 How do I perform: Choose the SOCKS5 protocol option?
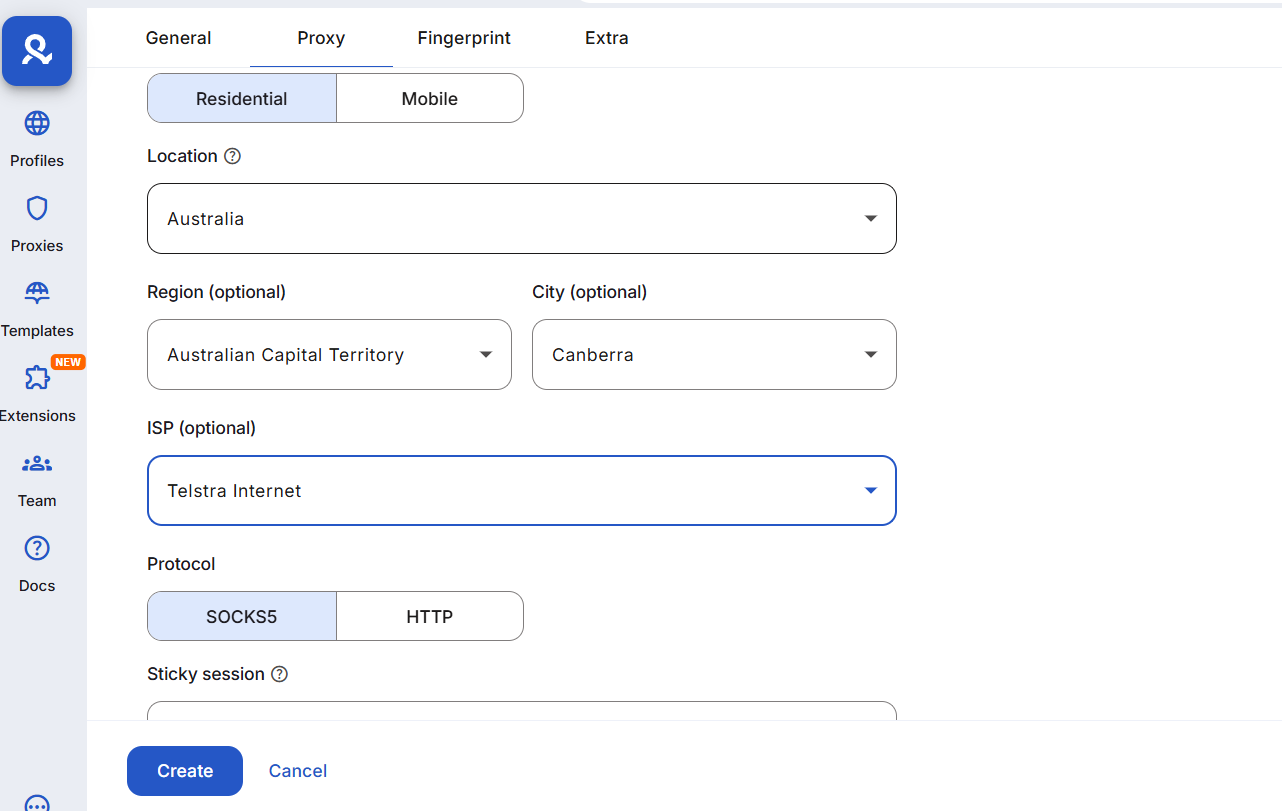click(x=242, y=617)
